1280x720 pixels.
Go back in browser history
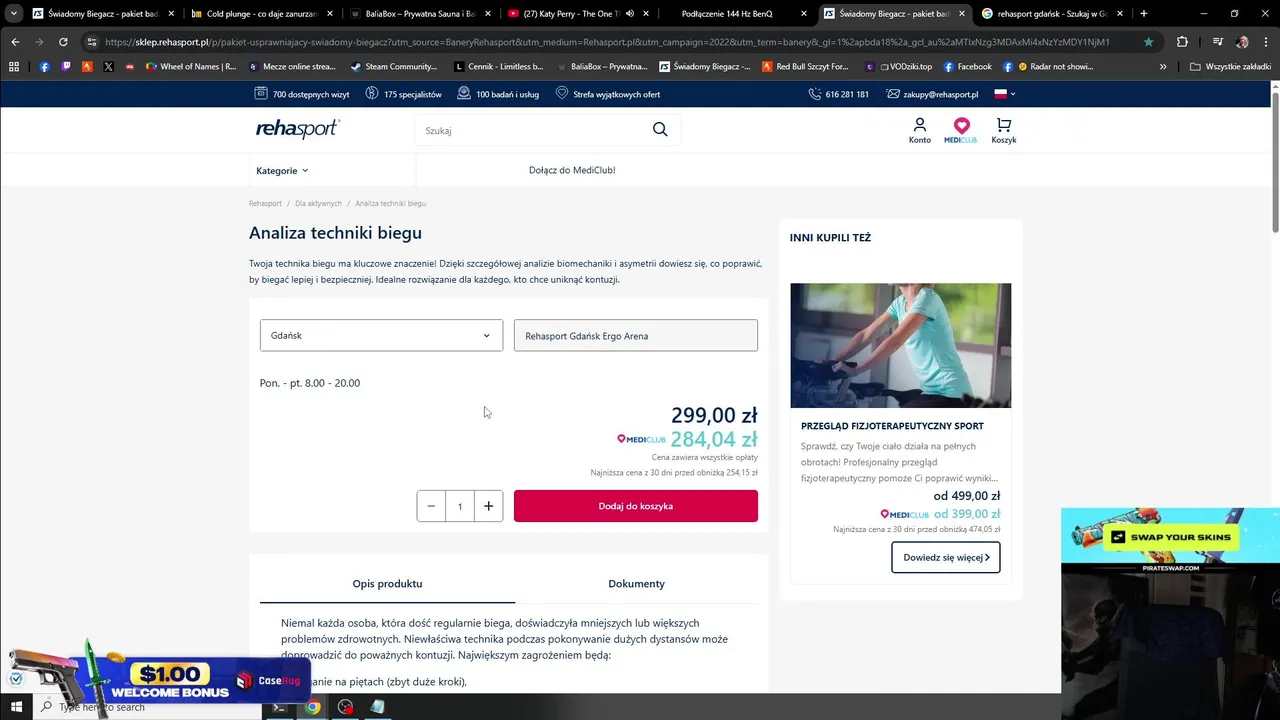(15, 42)
